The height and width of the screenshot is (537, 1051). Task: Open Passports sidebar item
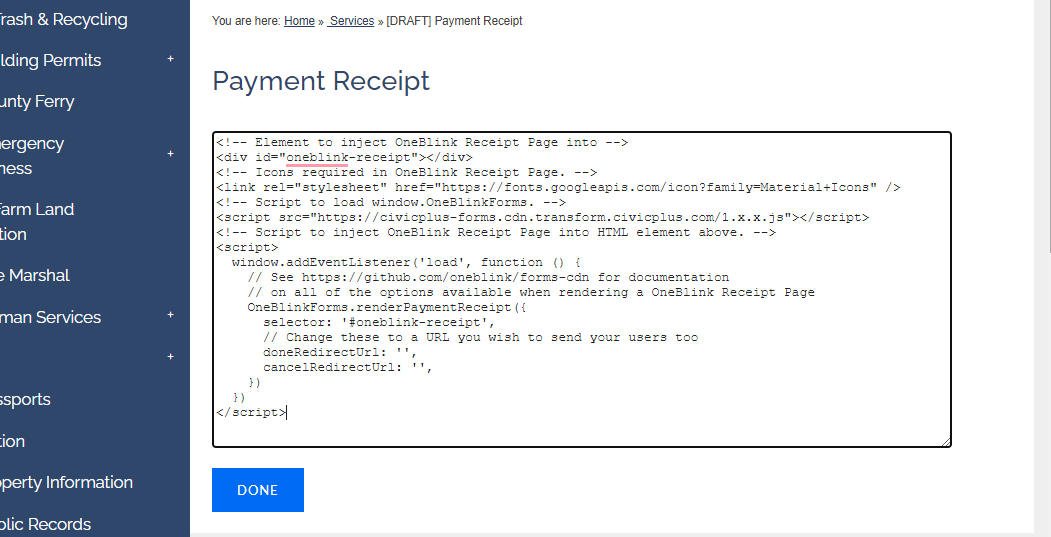tap(25, 400)
